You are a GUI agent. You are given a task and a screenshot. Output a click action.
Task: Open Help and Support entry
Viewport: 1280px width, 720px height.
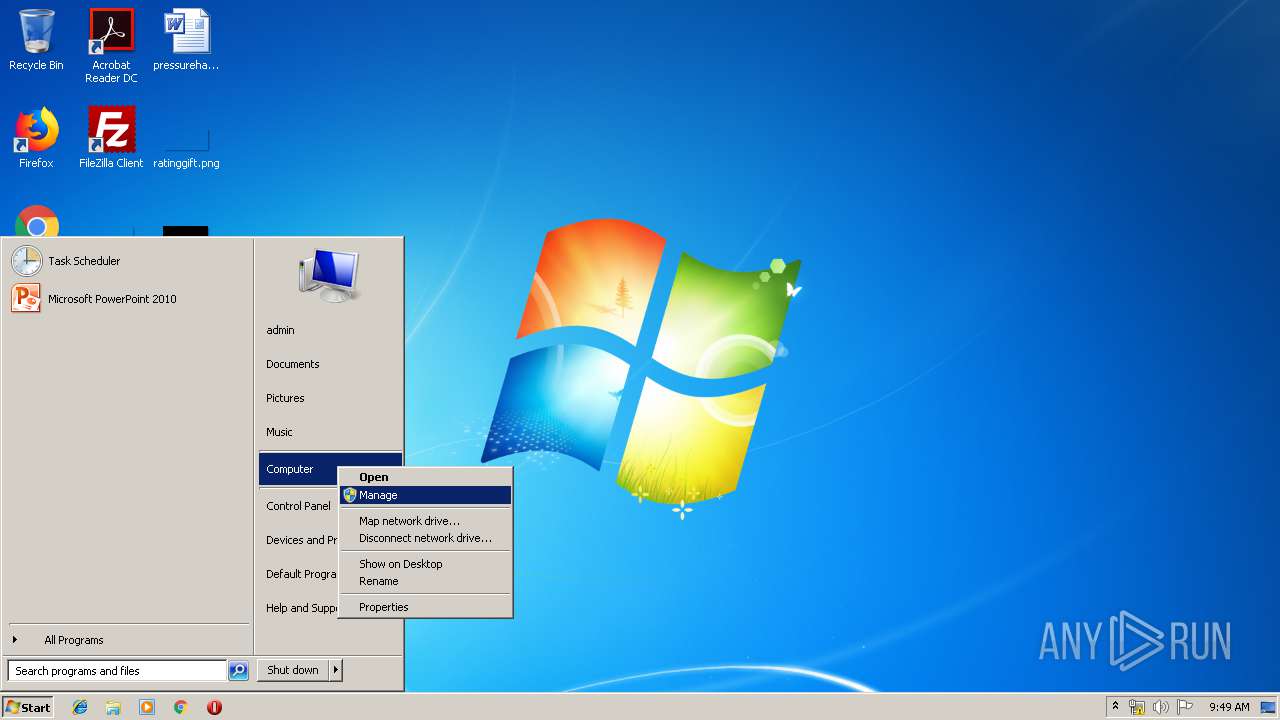299,608
